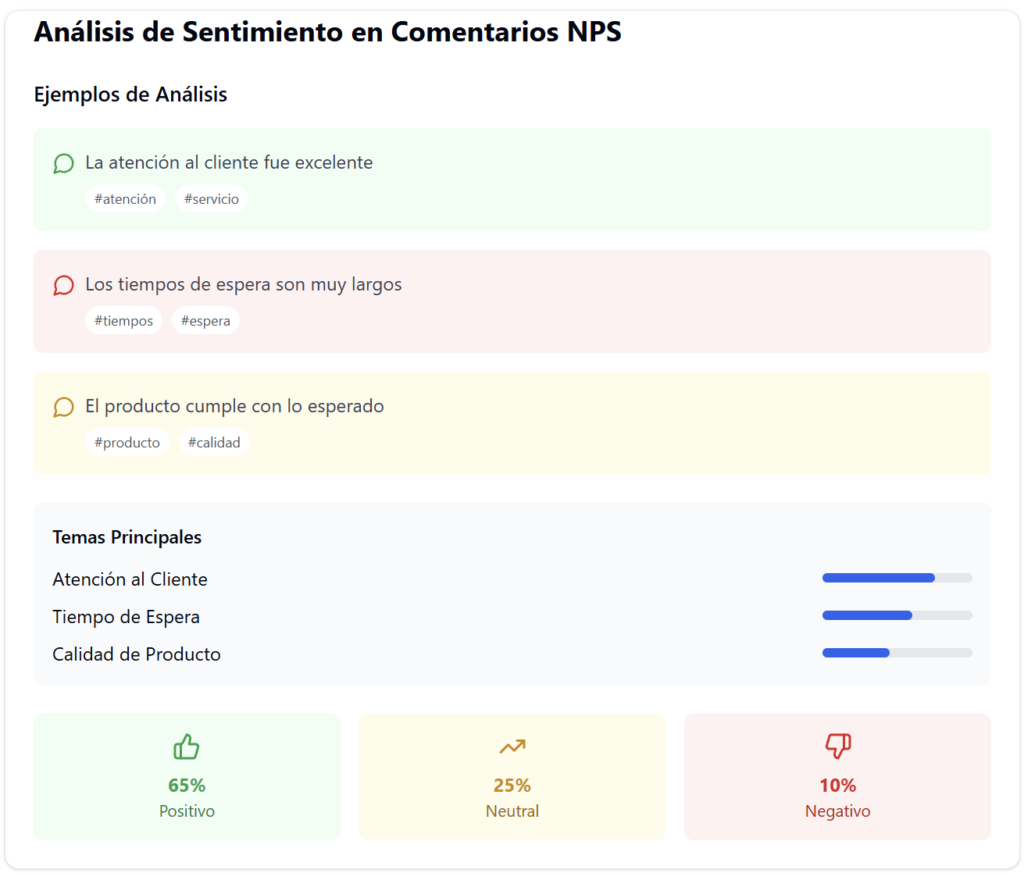1024x873 pixels.
Task: Click the red comment bubble icon
Action: tap(63, 285)
